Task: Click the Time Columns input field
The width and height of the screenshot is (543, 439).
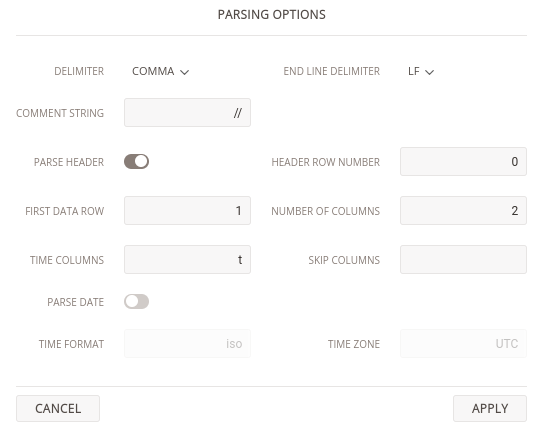Action: (187, 260)
